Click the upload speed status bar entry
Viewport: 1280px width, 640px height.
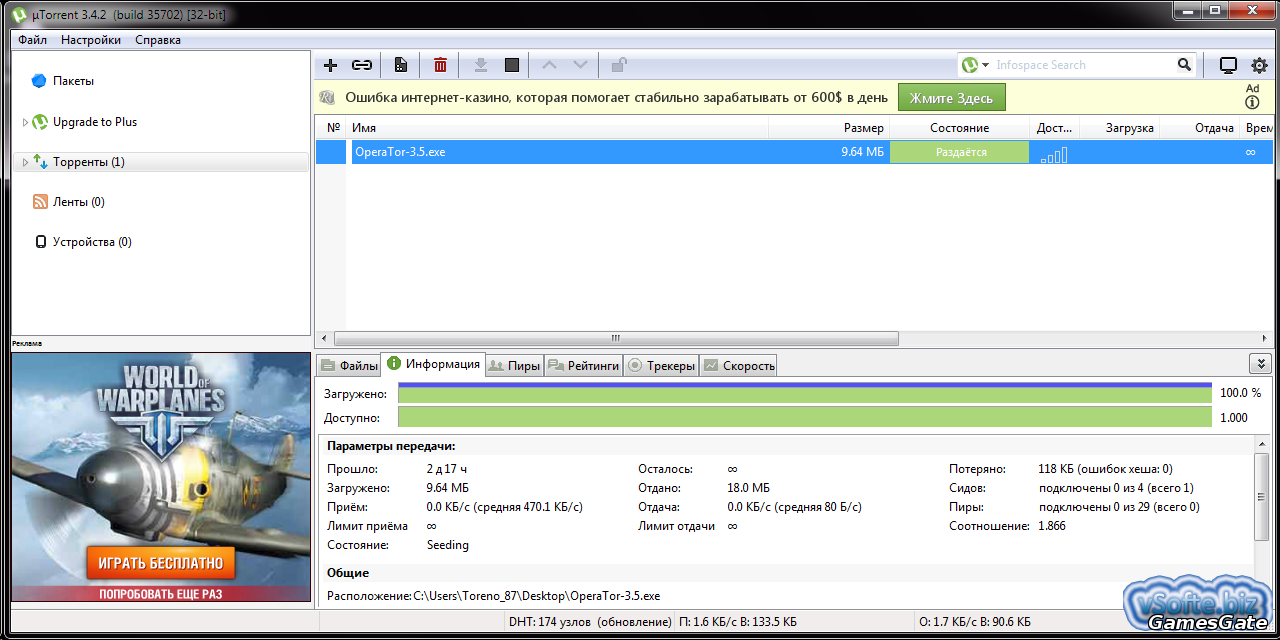(x=974, y=622)
